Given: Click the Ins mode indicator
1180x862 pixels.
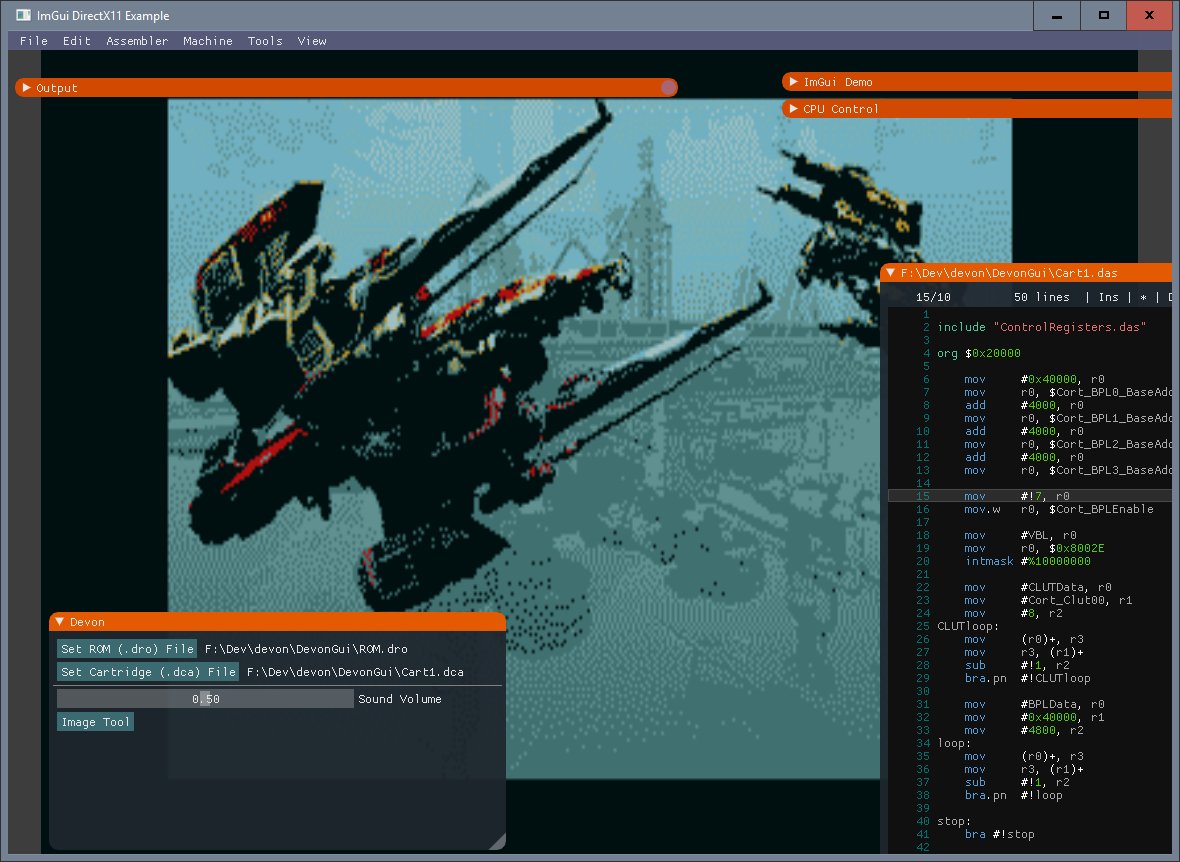Looking at the screenshot, I should point(1109,297).
